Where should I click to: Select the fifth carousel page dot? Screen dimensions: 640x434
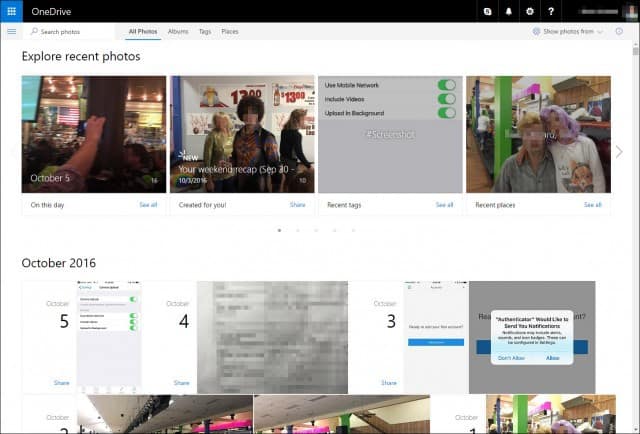(x=353, y=230)
